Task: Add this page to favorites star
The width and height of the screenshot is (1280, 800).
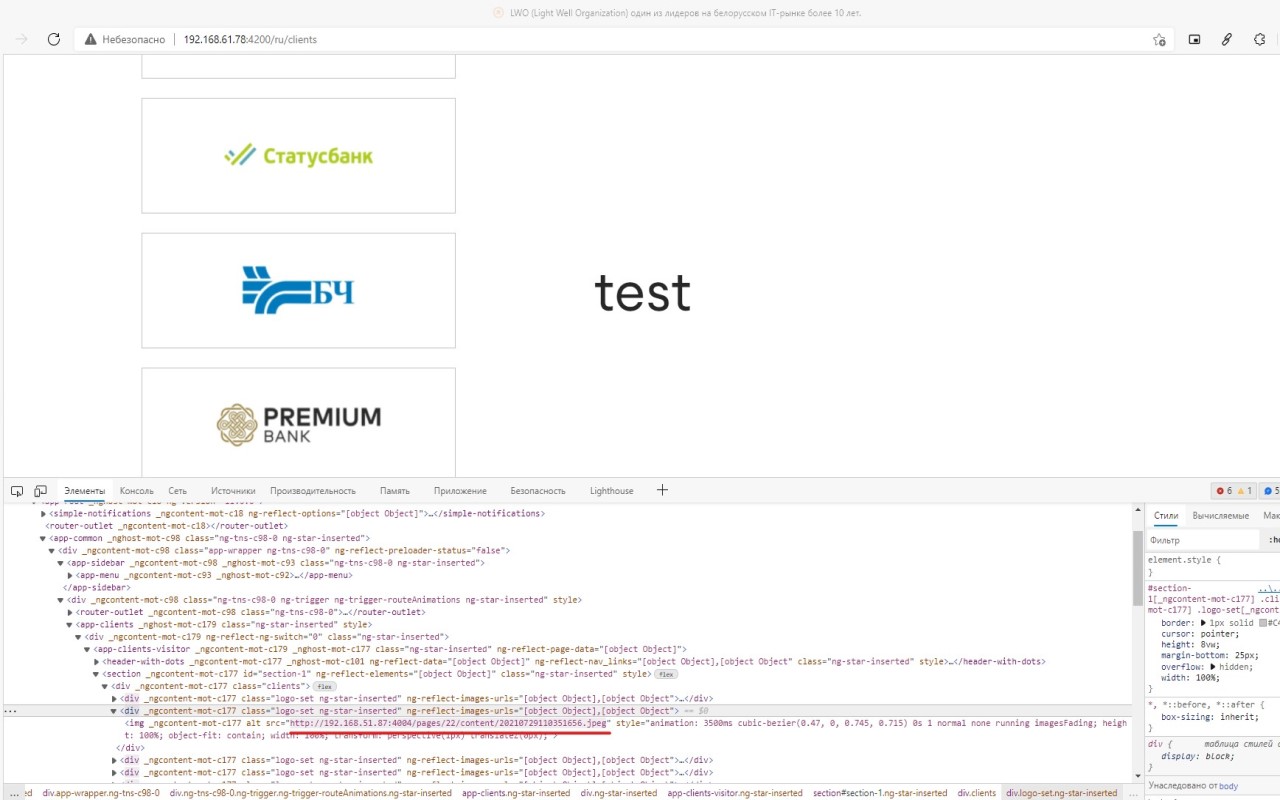Action: tap(1159, 39)
